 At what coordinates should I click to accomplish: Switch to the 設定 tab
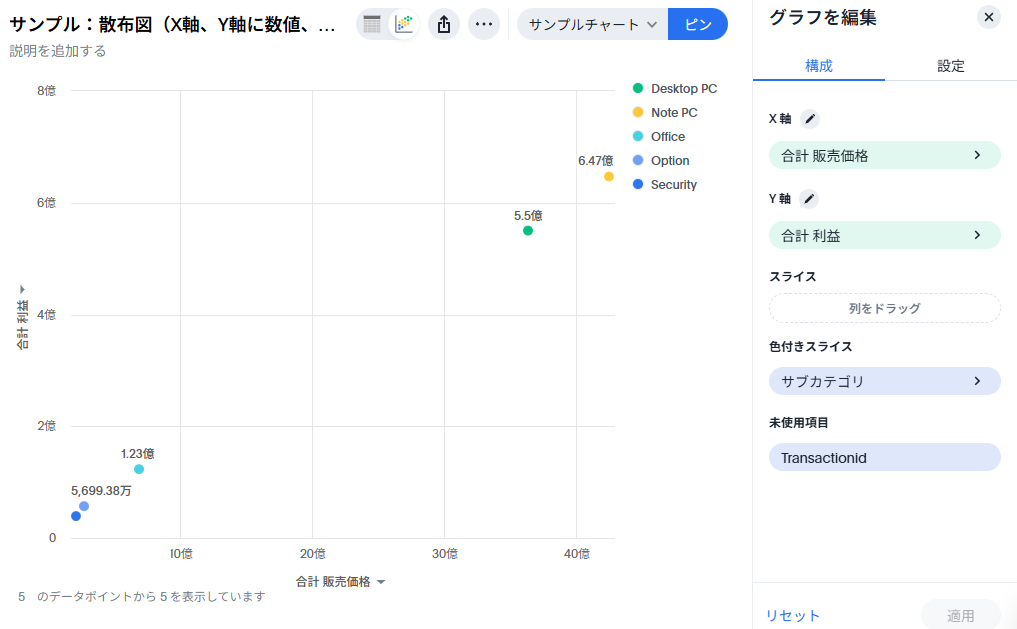click(950, 66)
